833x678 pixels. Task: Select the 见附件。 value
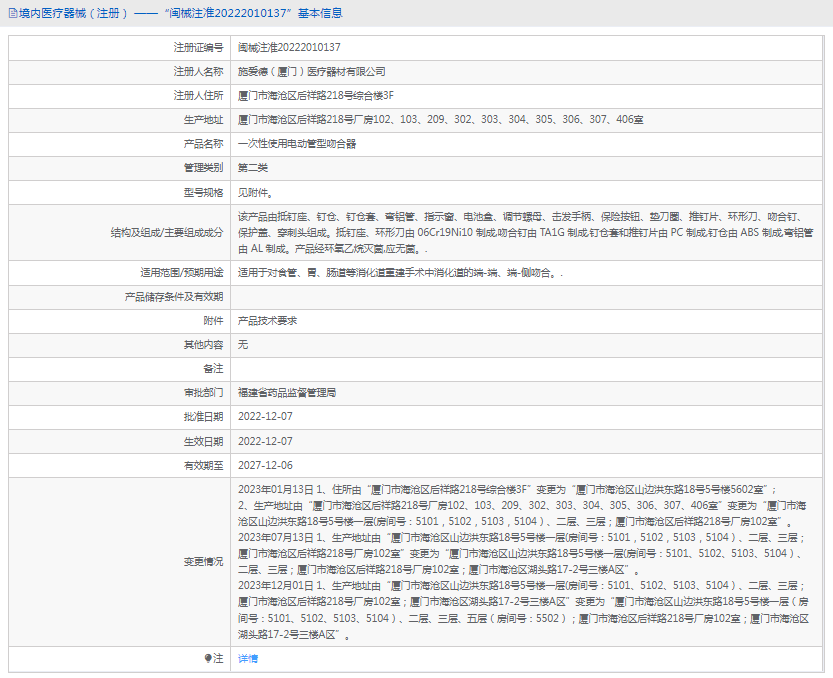pos(256,192)
